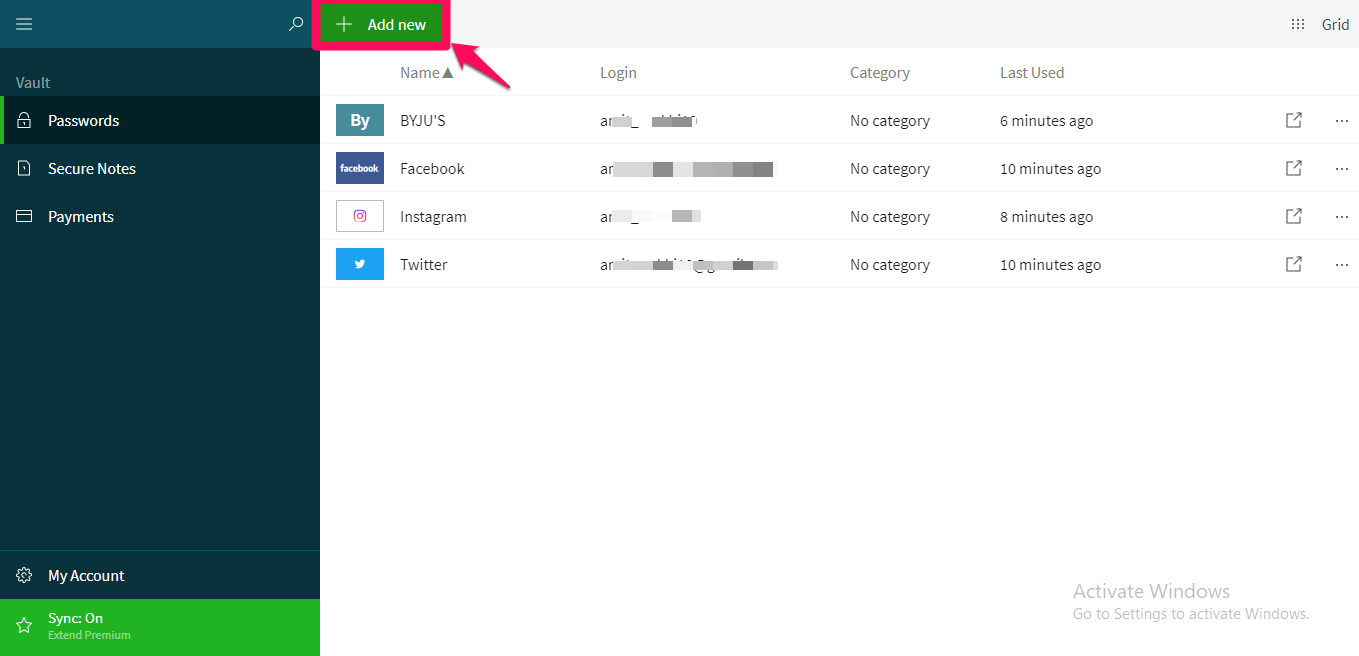The height and width of the screenshot is (656, 1359).
Task: Click the Facebook logo thumbnail
Action: pyautogui.click(x=360, y=168)
